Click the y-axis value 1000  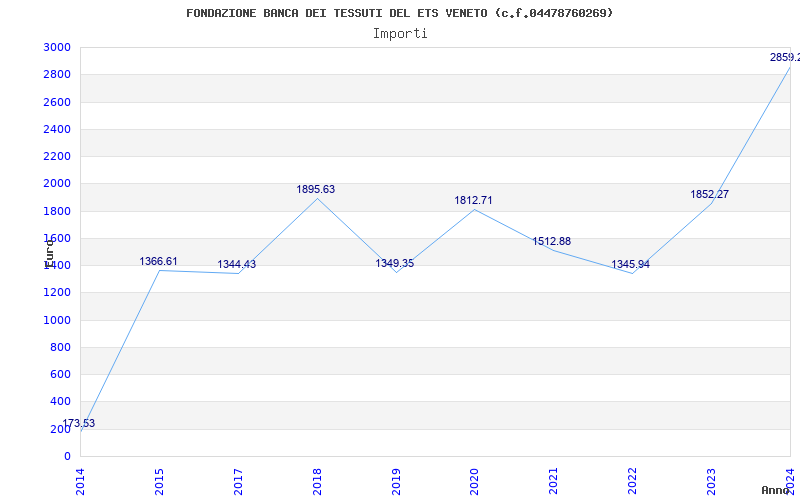click(x=57, y=320)
